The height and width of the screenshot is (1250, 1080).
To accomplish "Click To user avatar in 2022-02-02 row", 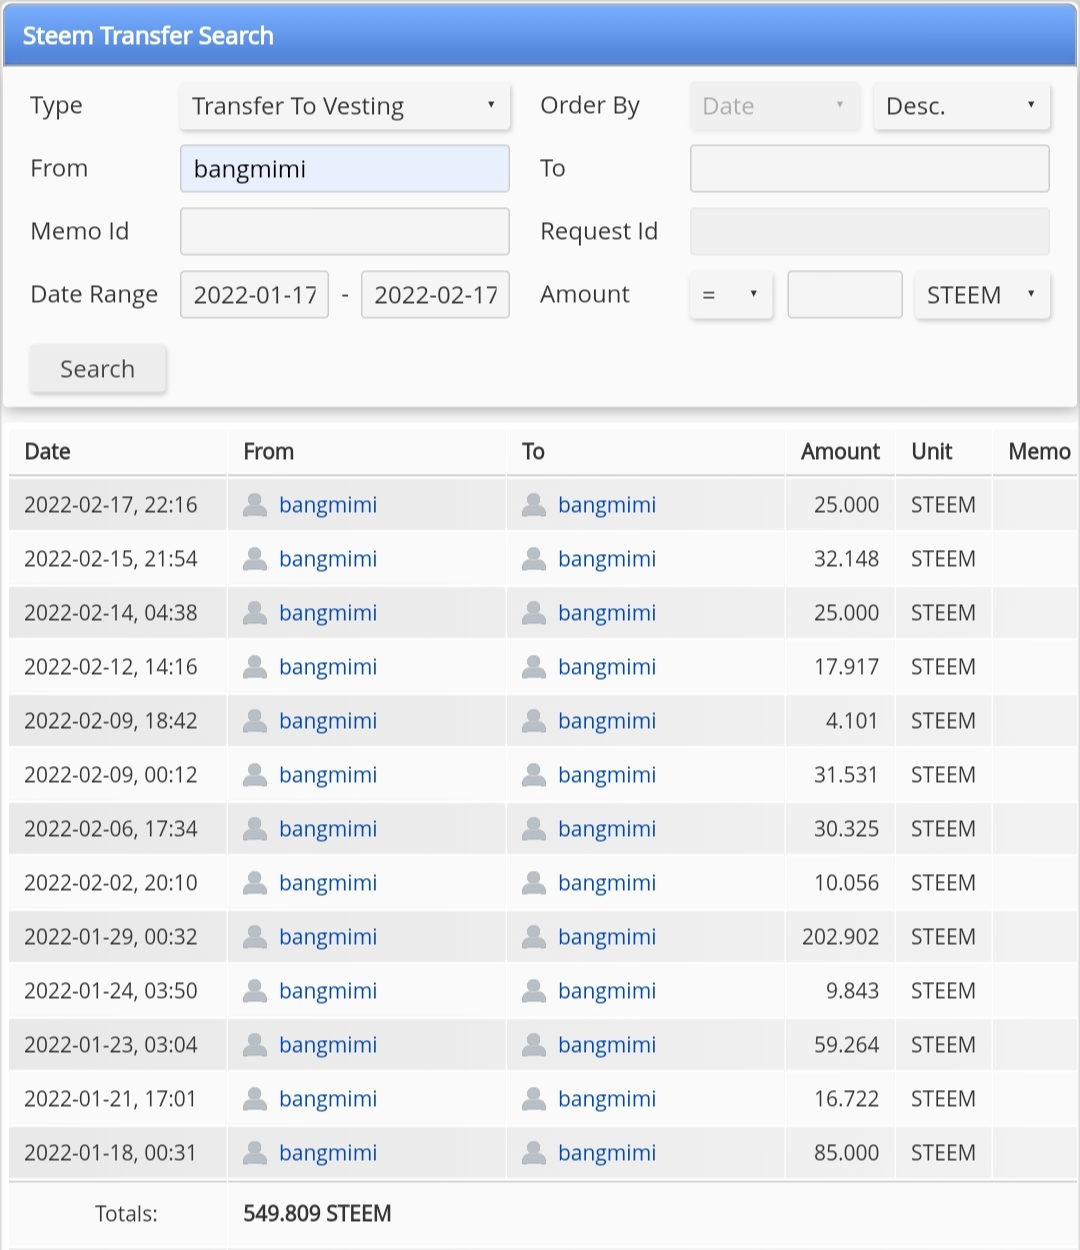I will 534,883.
